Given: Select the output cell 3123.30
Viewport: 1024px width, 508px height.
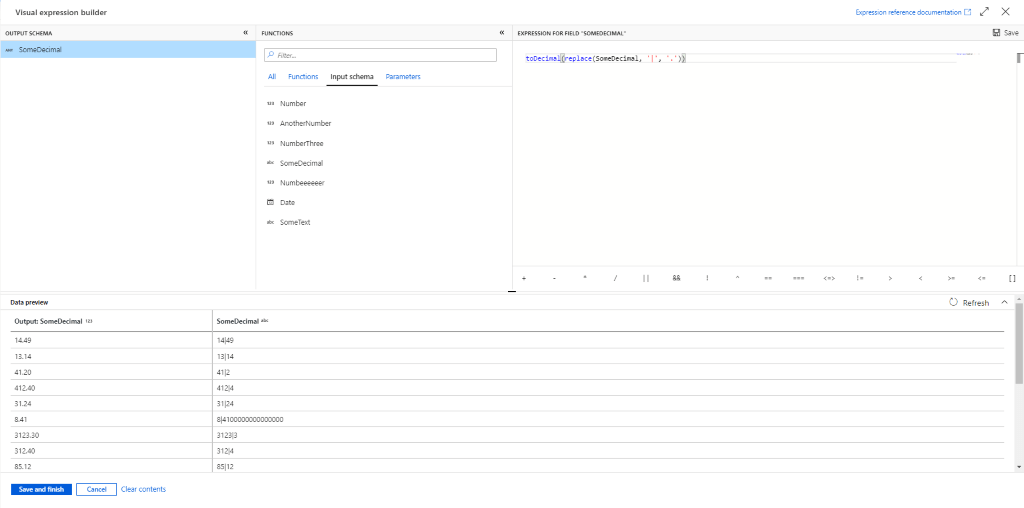Looking at the screenshot, I should [112, 436].
